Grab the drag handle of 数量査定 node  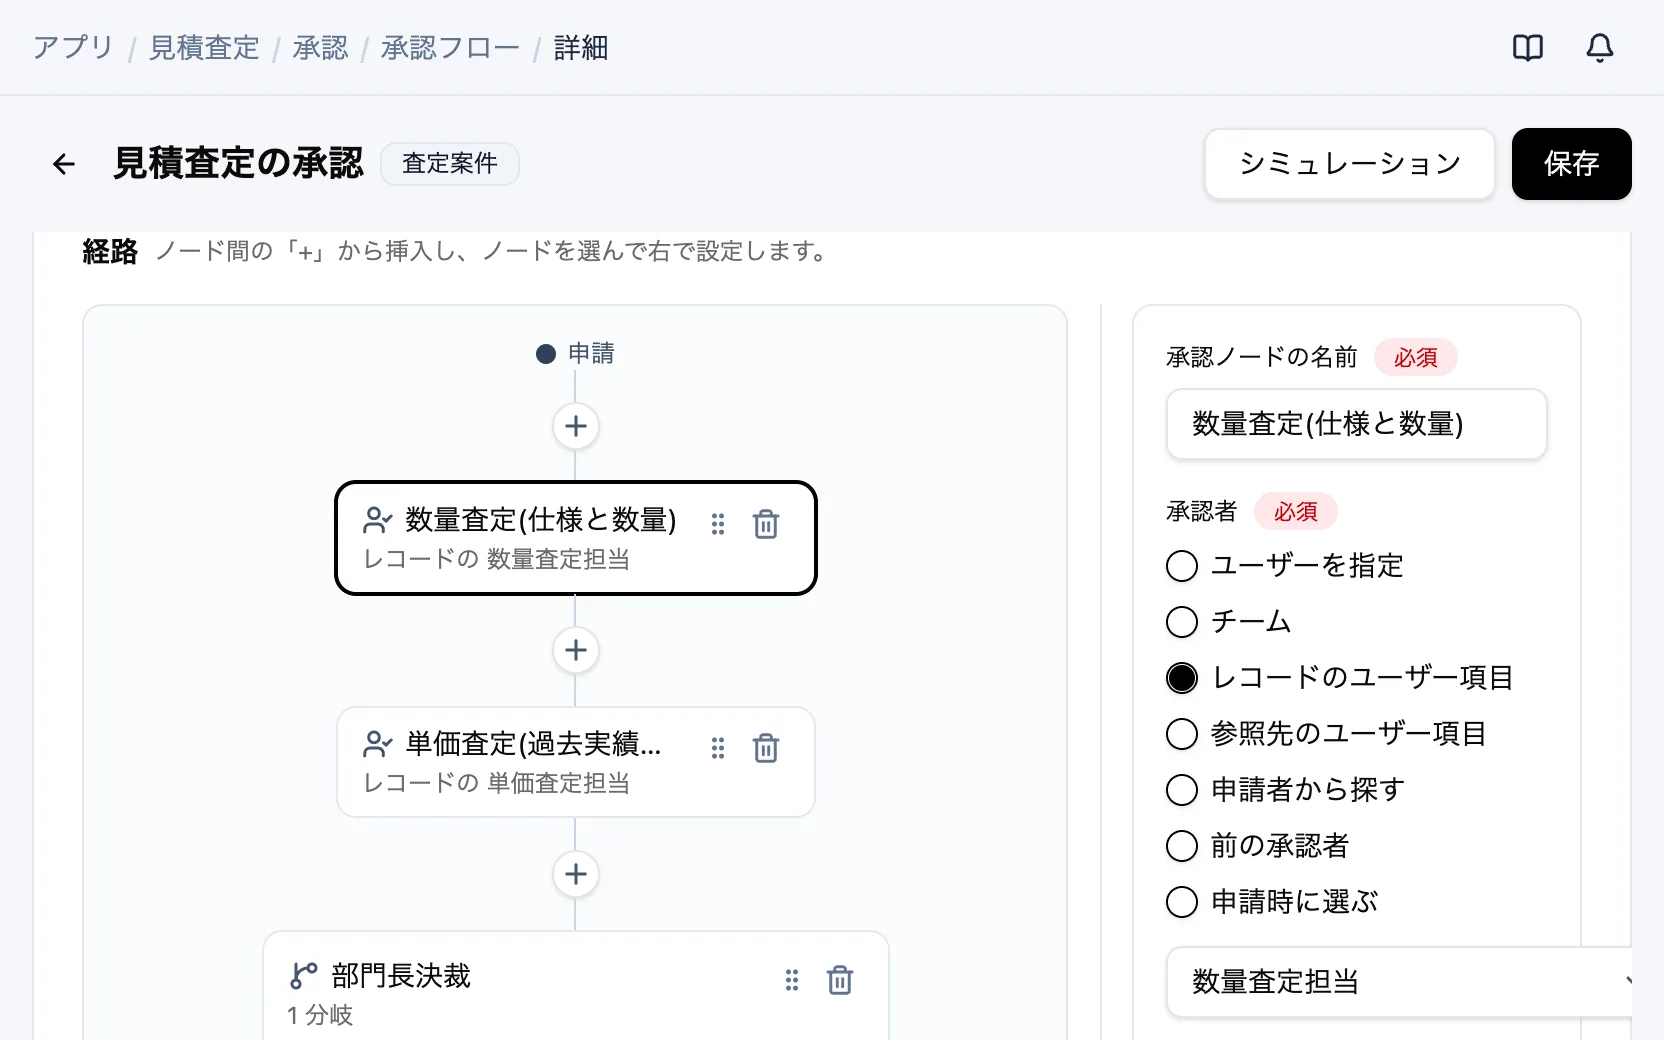pyautogui.click(x=718, y=524)
